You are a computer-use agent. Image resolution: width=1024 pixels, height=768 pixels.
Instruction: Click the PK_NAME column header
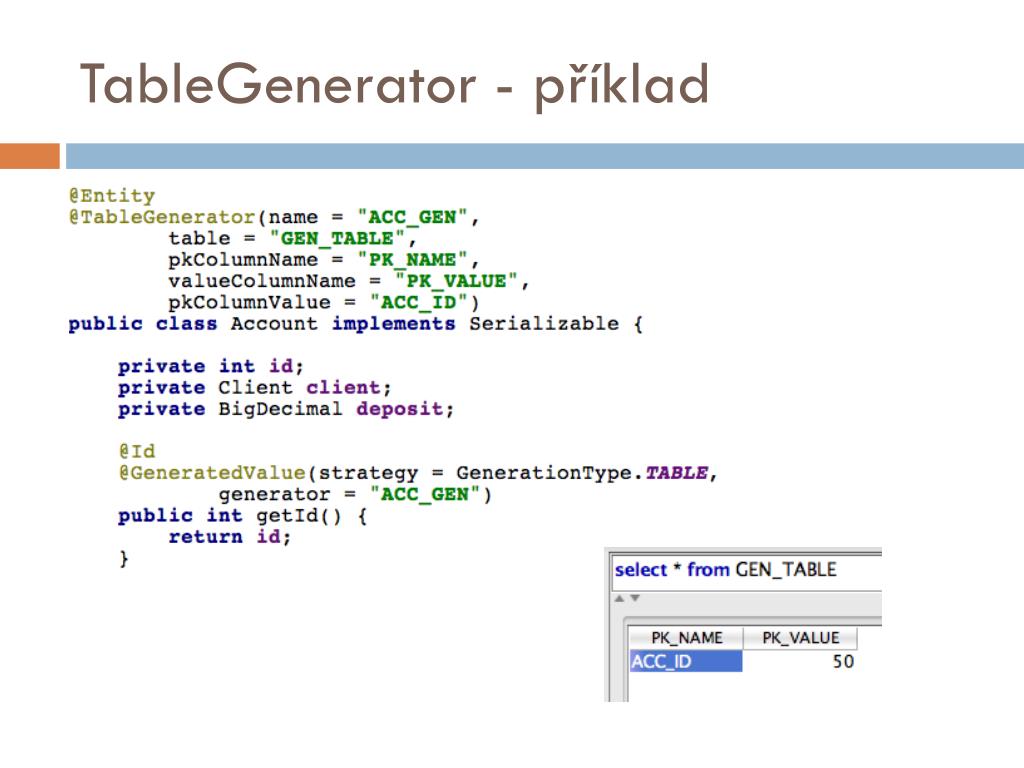686,637
